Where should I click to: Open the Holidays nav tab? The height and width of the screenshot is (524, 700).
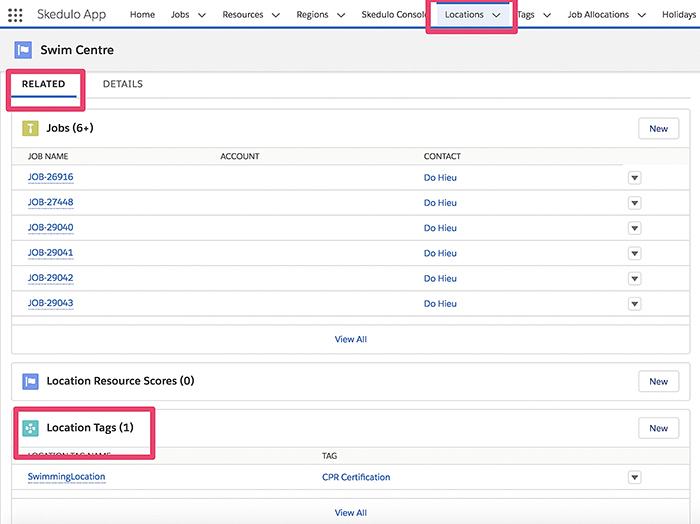click(x=679, y=15)
